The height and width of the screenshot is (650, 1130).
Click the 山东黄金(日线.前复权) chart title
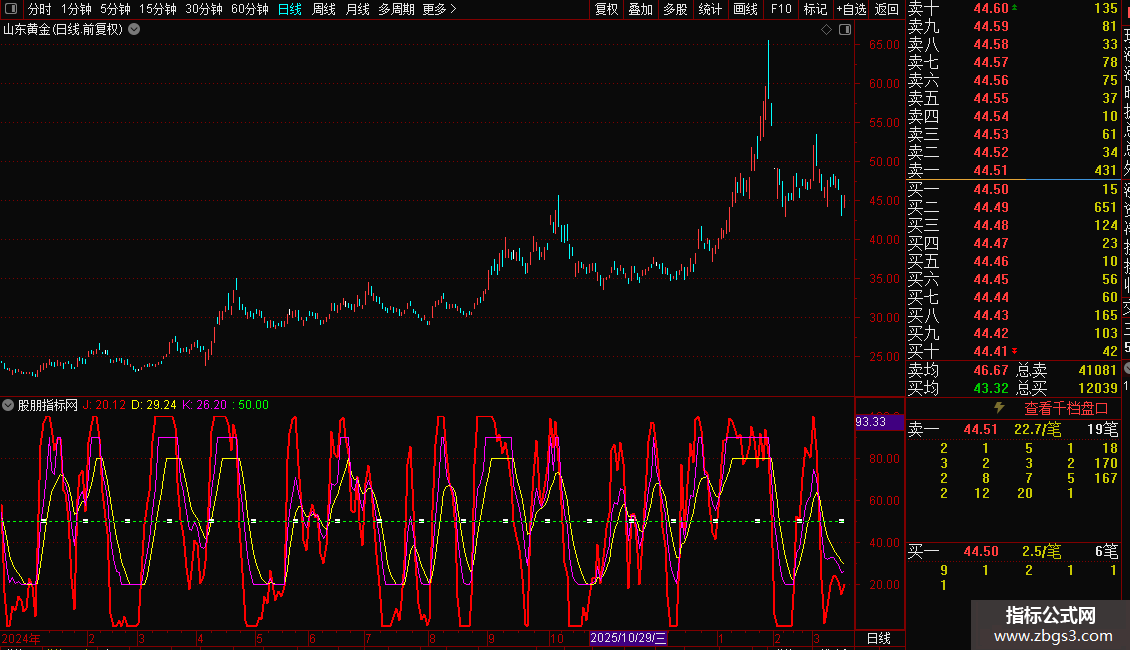click(x=63, y=30)
